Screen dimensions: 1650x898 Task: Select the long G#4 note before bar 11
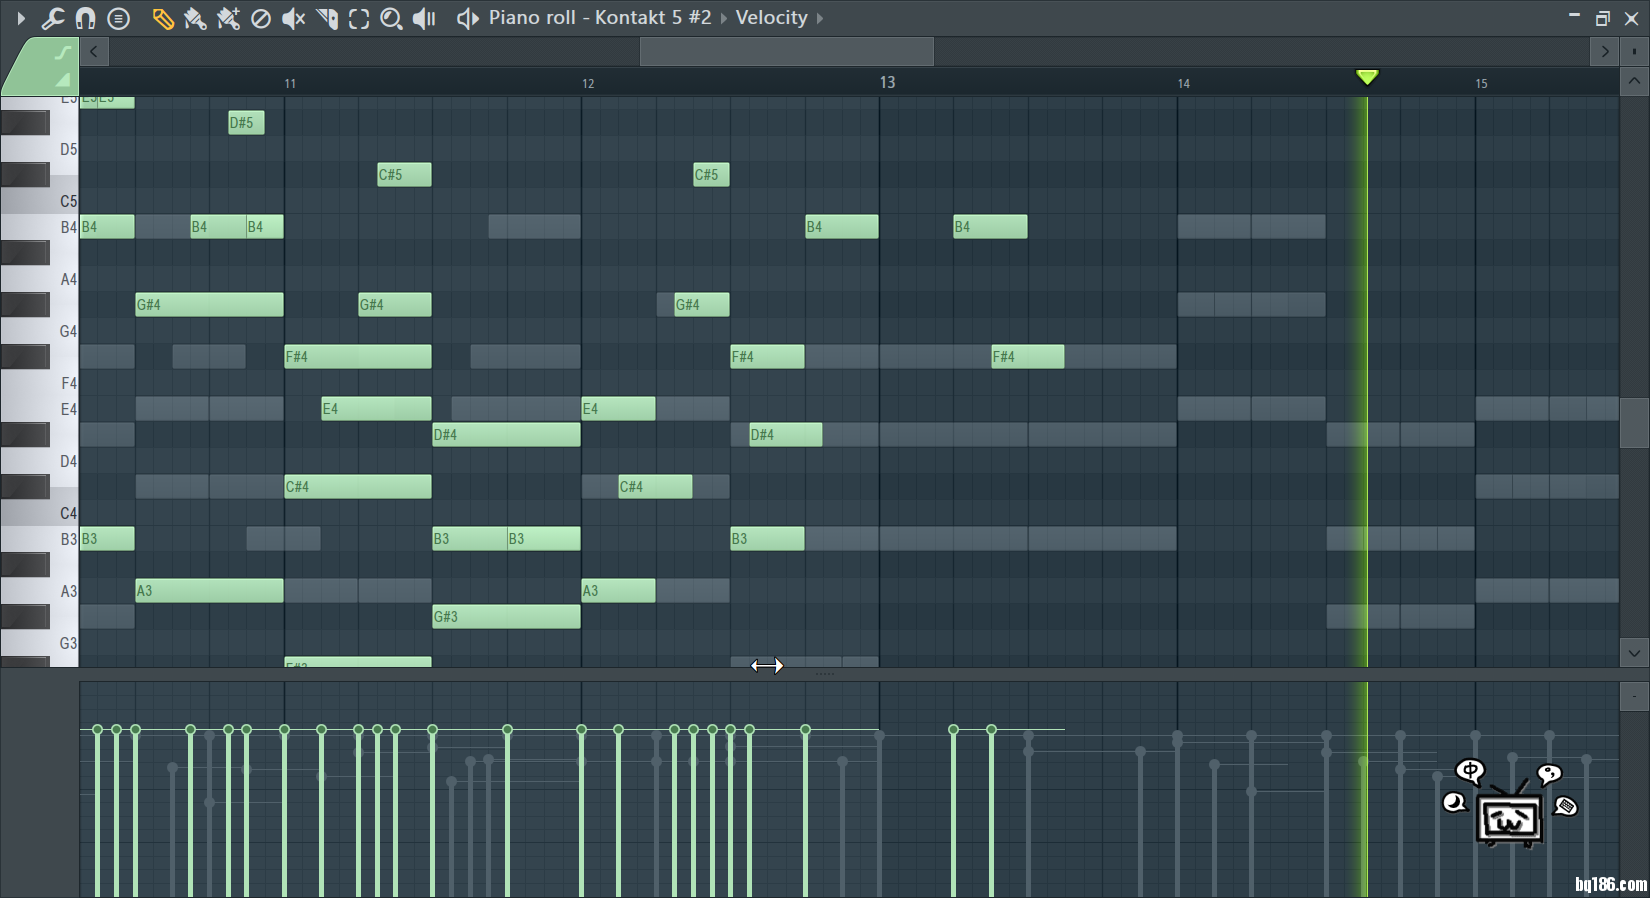(x=209, y=305)
